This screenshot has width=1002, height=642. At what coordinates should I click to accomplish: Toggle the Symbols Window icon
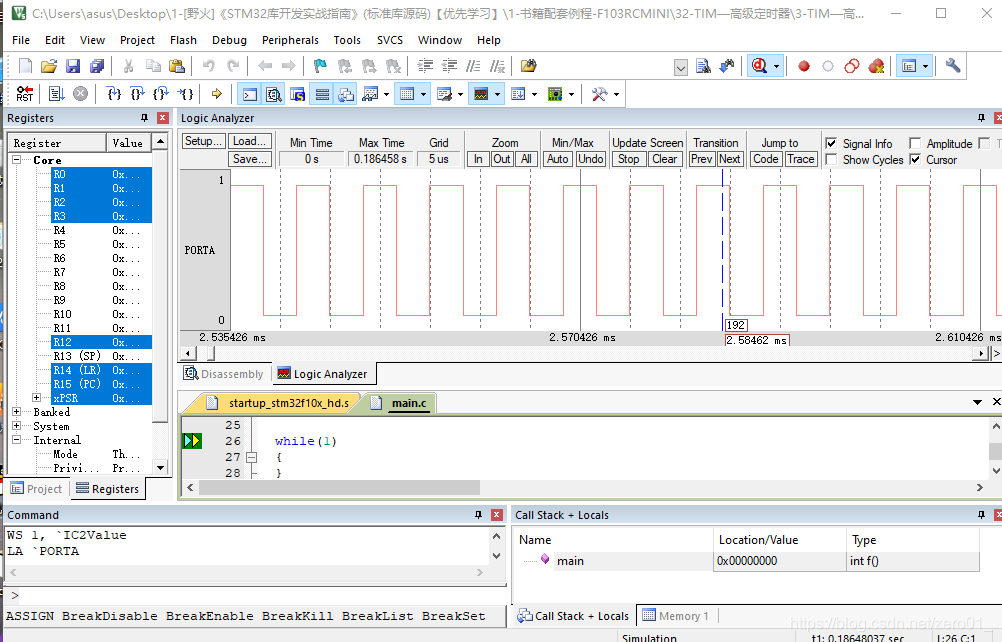[298, 95]
